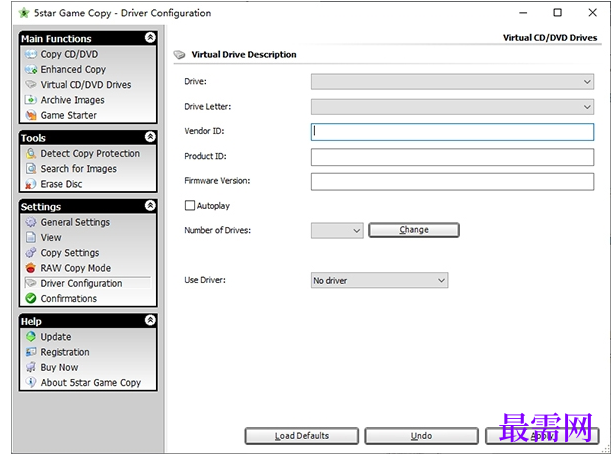This screenshot has height=459, width=611.
Task: Click the 5star Game Copy title bar star icon
Action: (24, 13)
